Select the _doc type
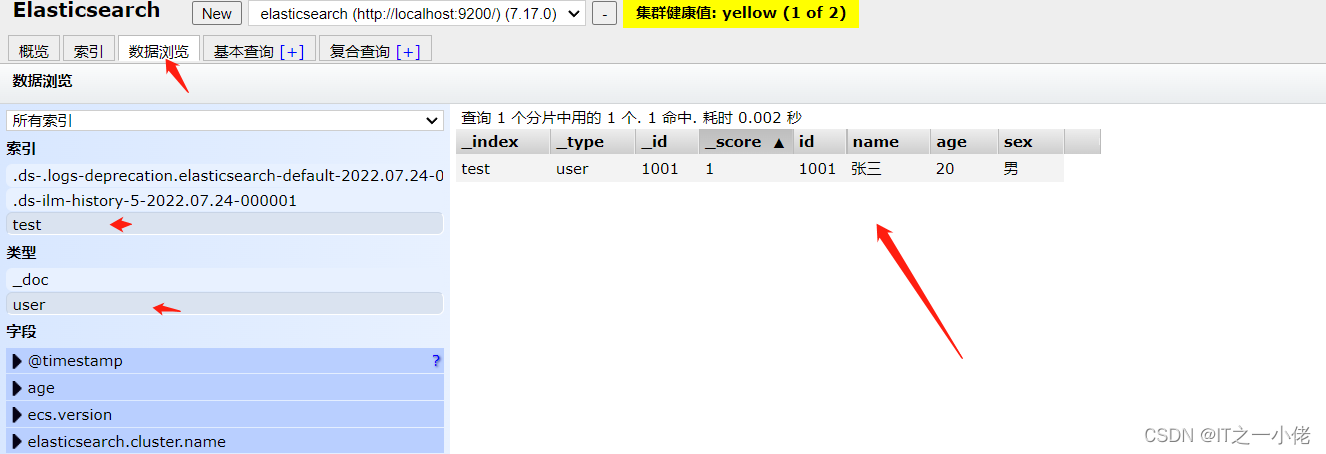This screenshot has width=1326, height=454. click(225, 280)
